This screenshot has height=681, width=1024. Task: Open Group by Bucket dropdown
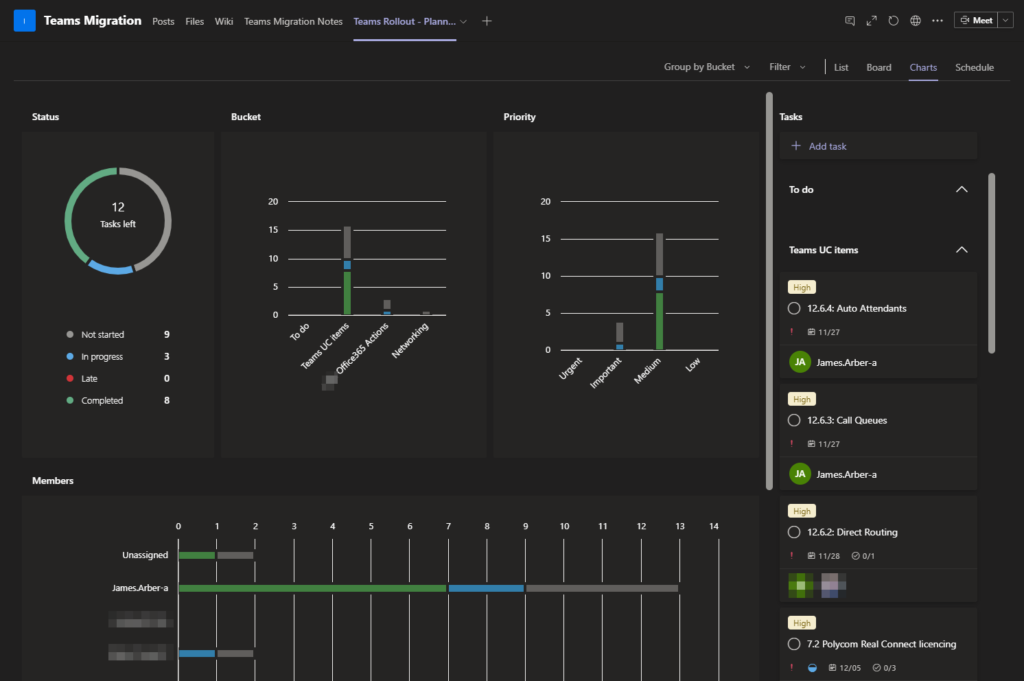(x=707, y=67)
